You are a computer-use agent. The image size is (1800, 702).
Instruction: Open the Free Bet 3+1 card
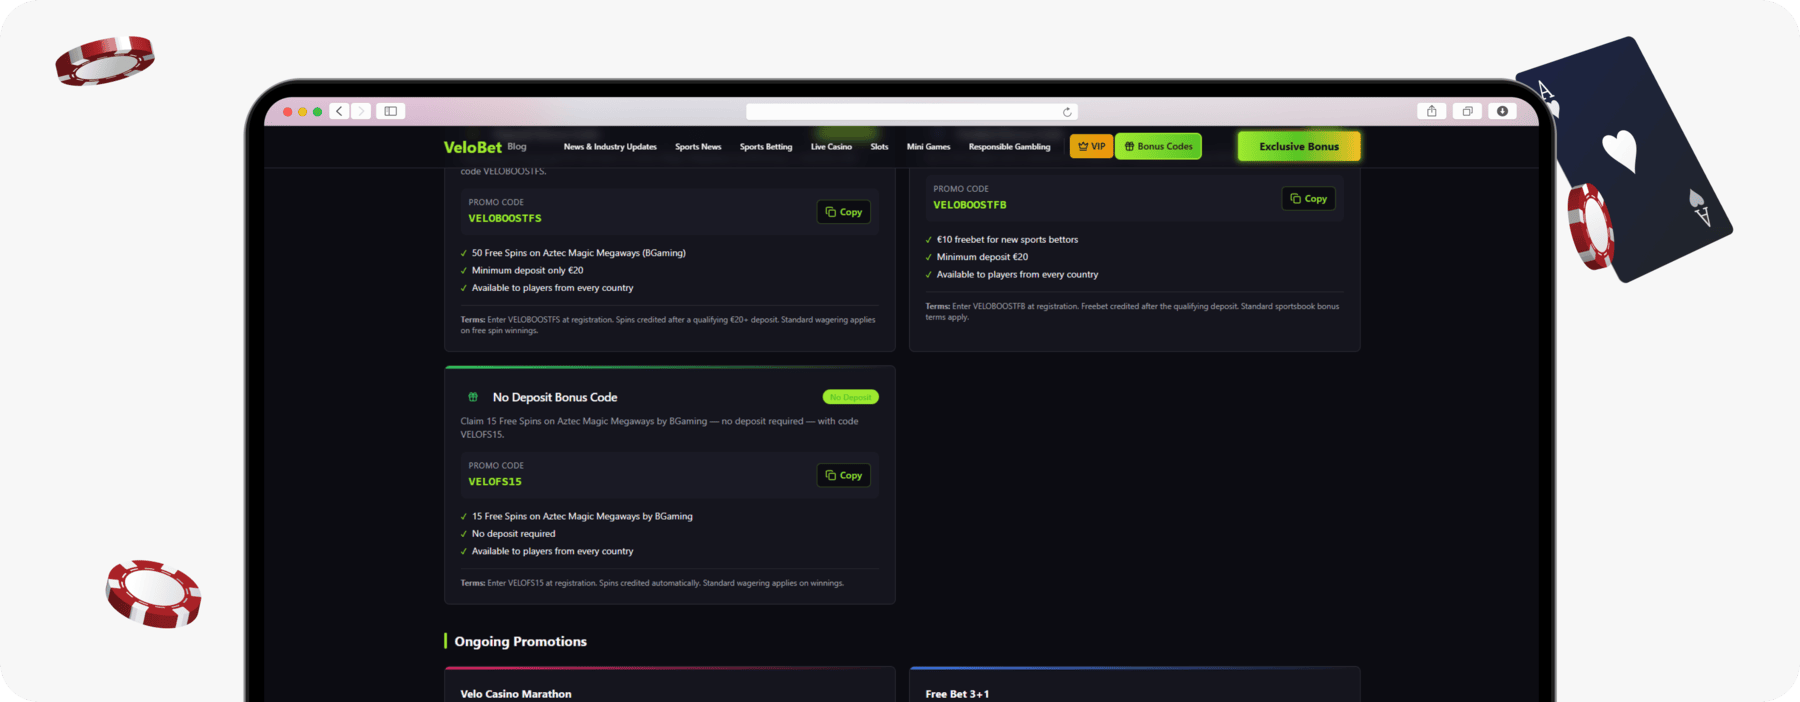(1135, 685)
